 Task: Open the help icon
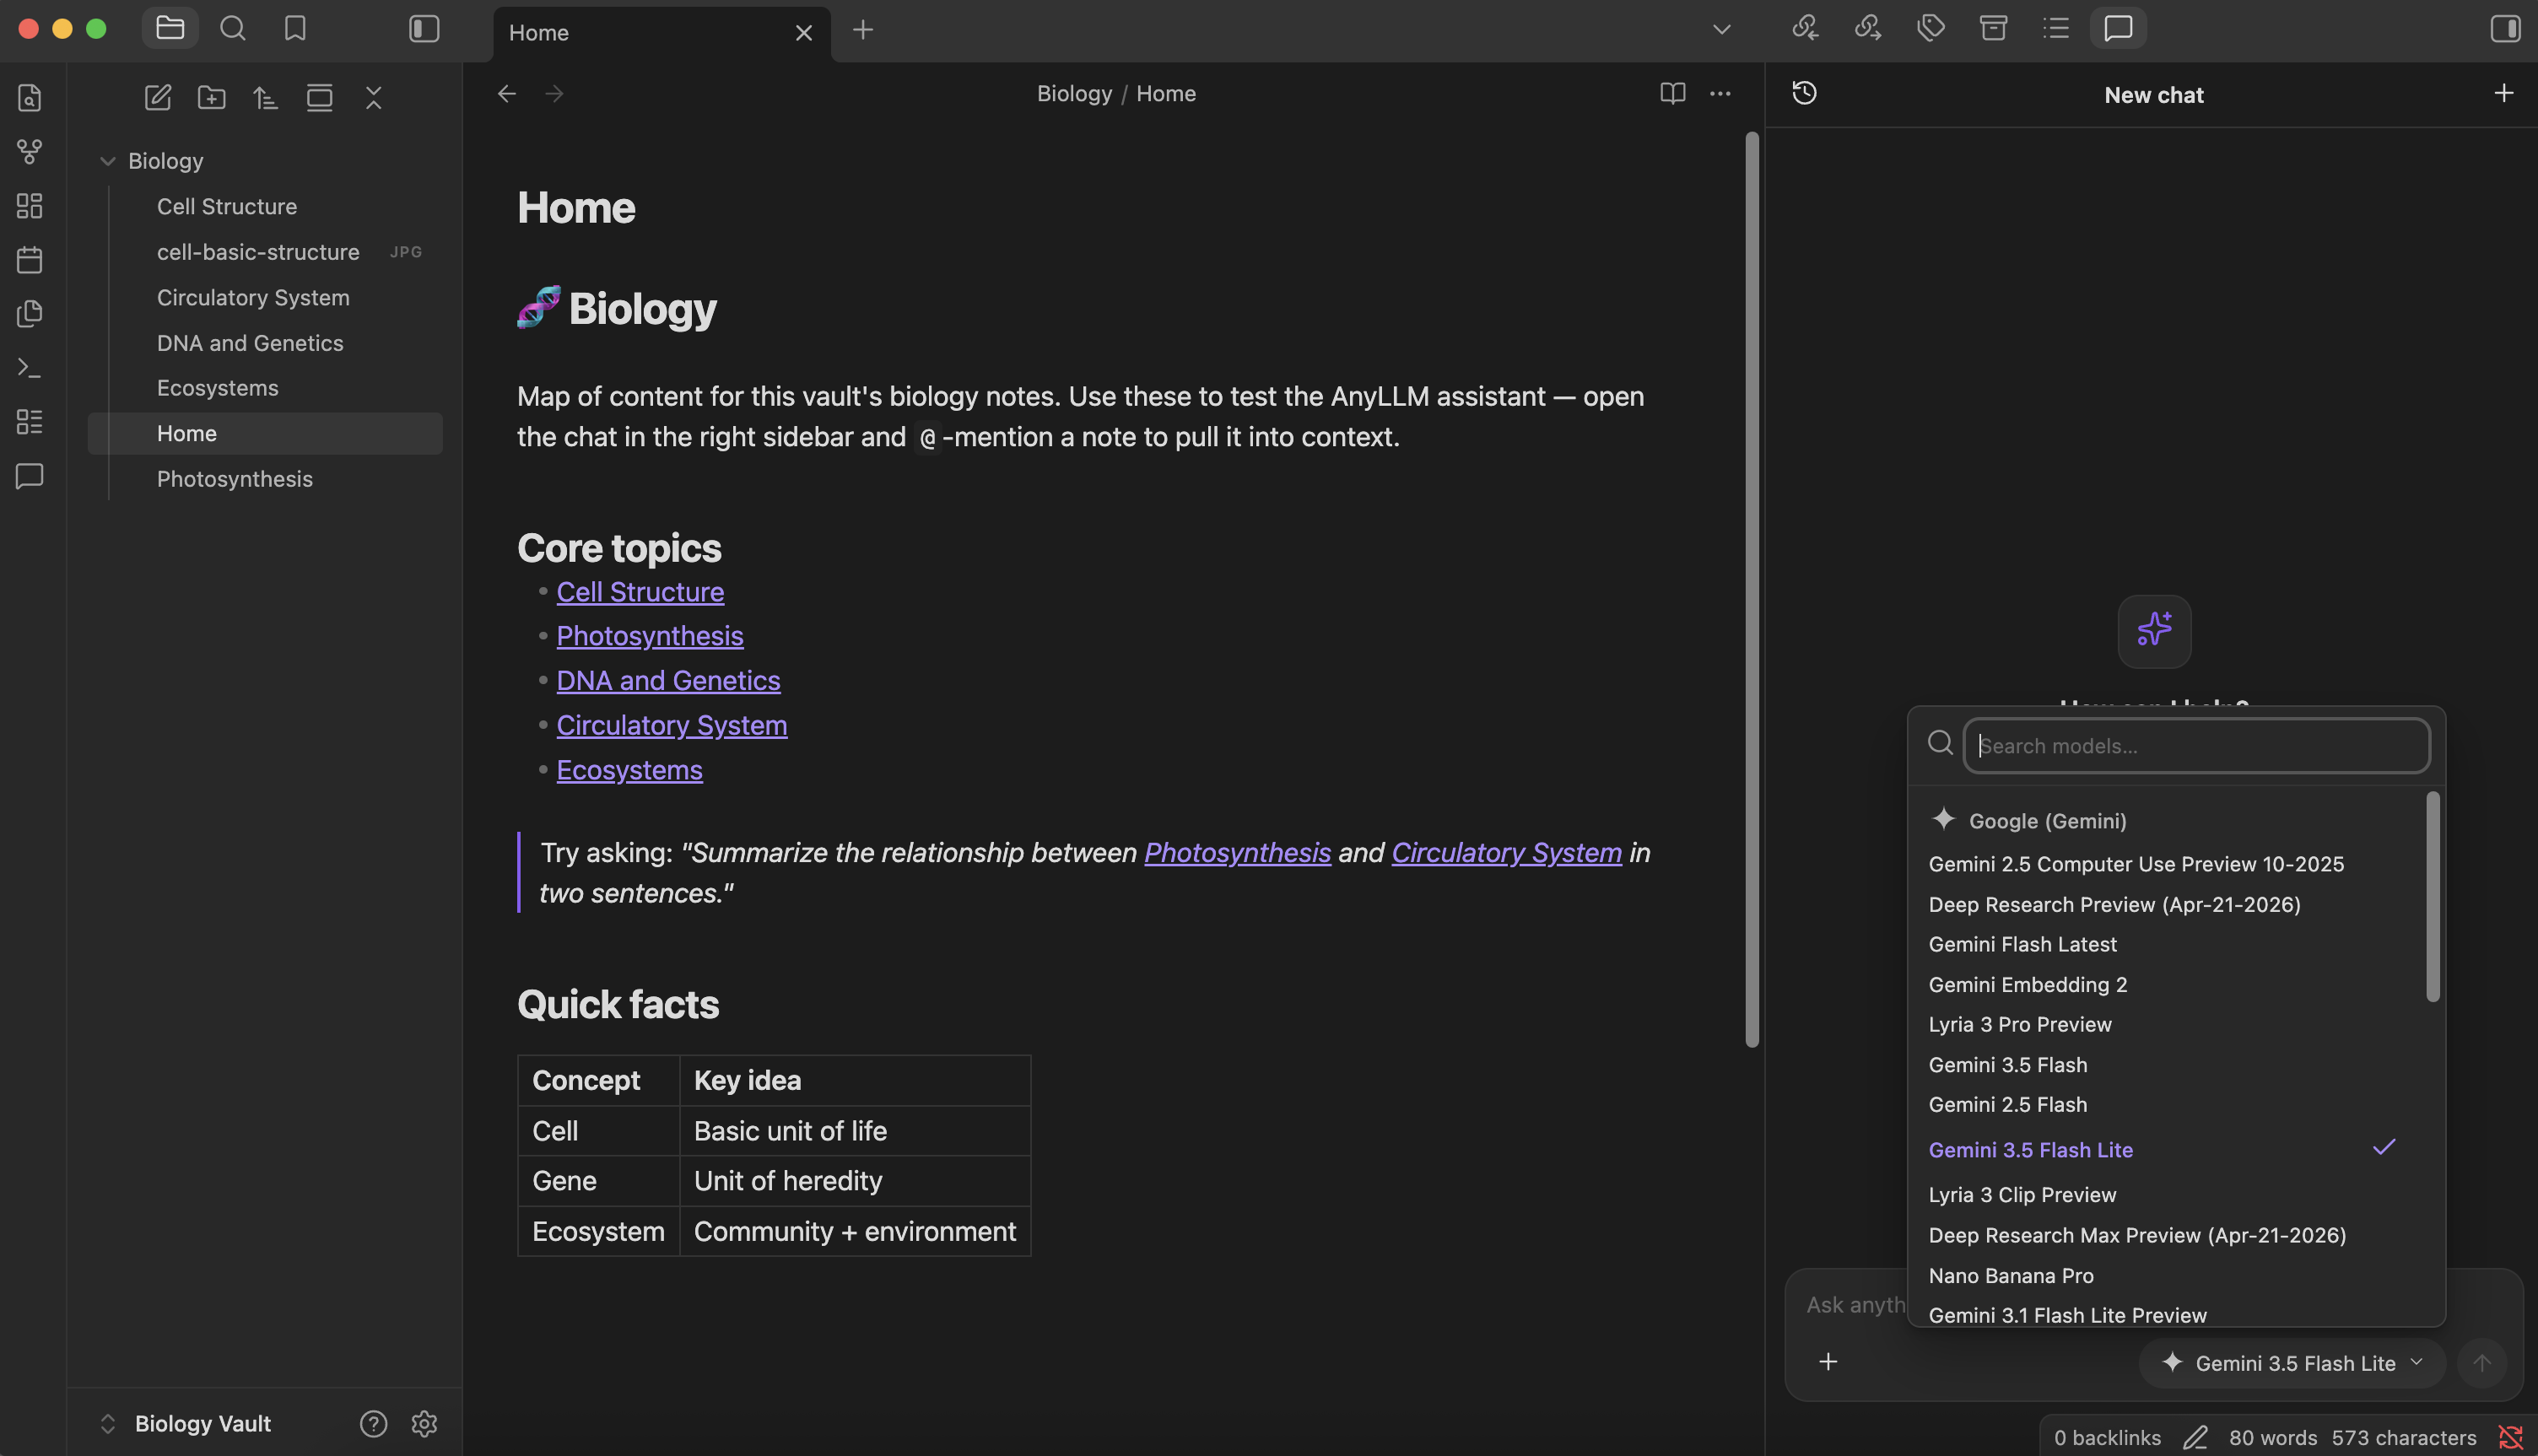pyautogui.click(x=374, y=1423)
